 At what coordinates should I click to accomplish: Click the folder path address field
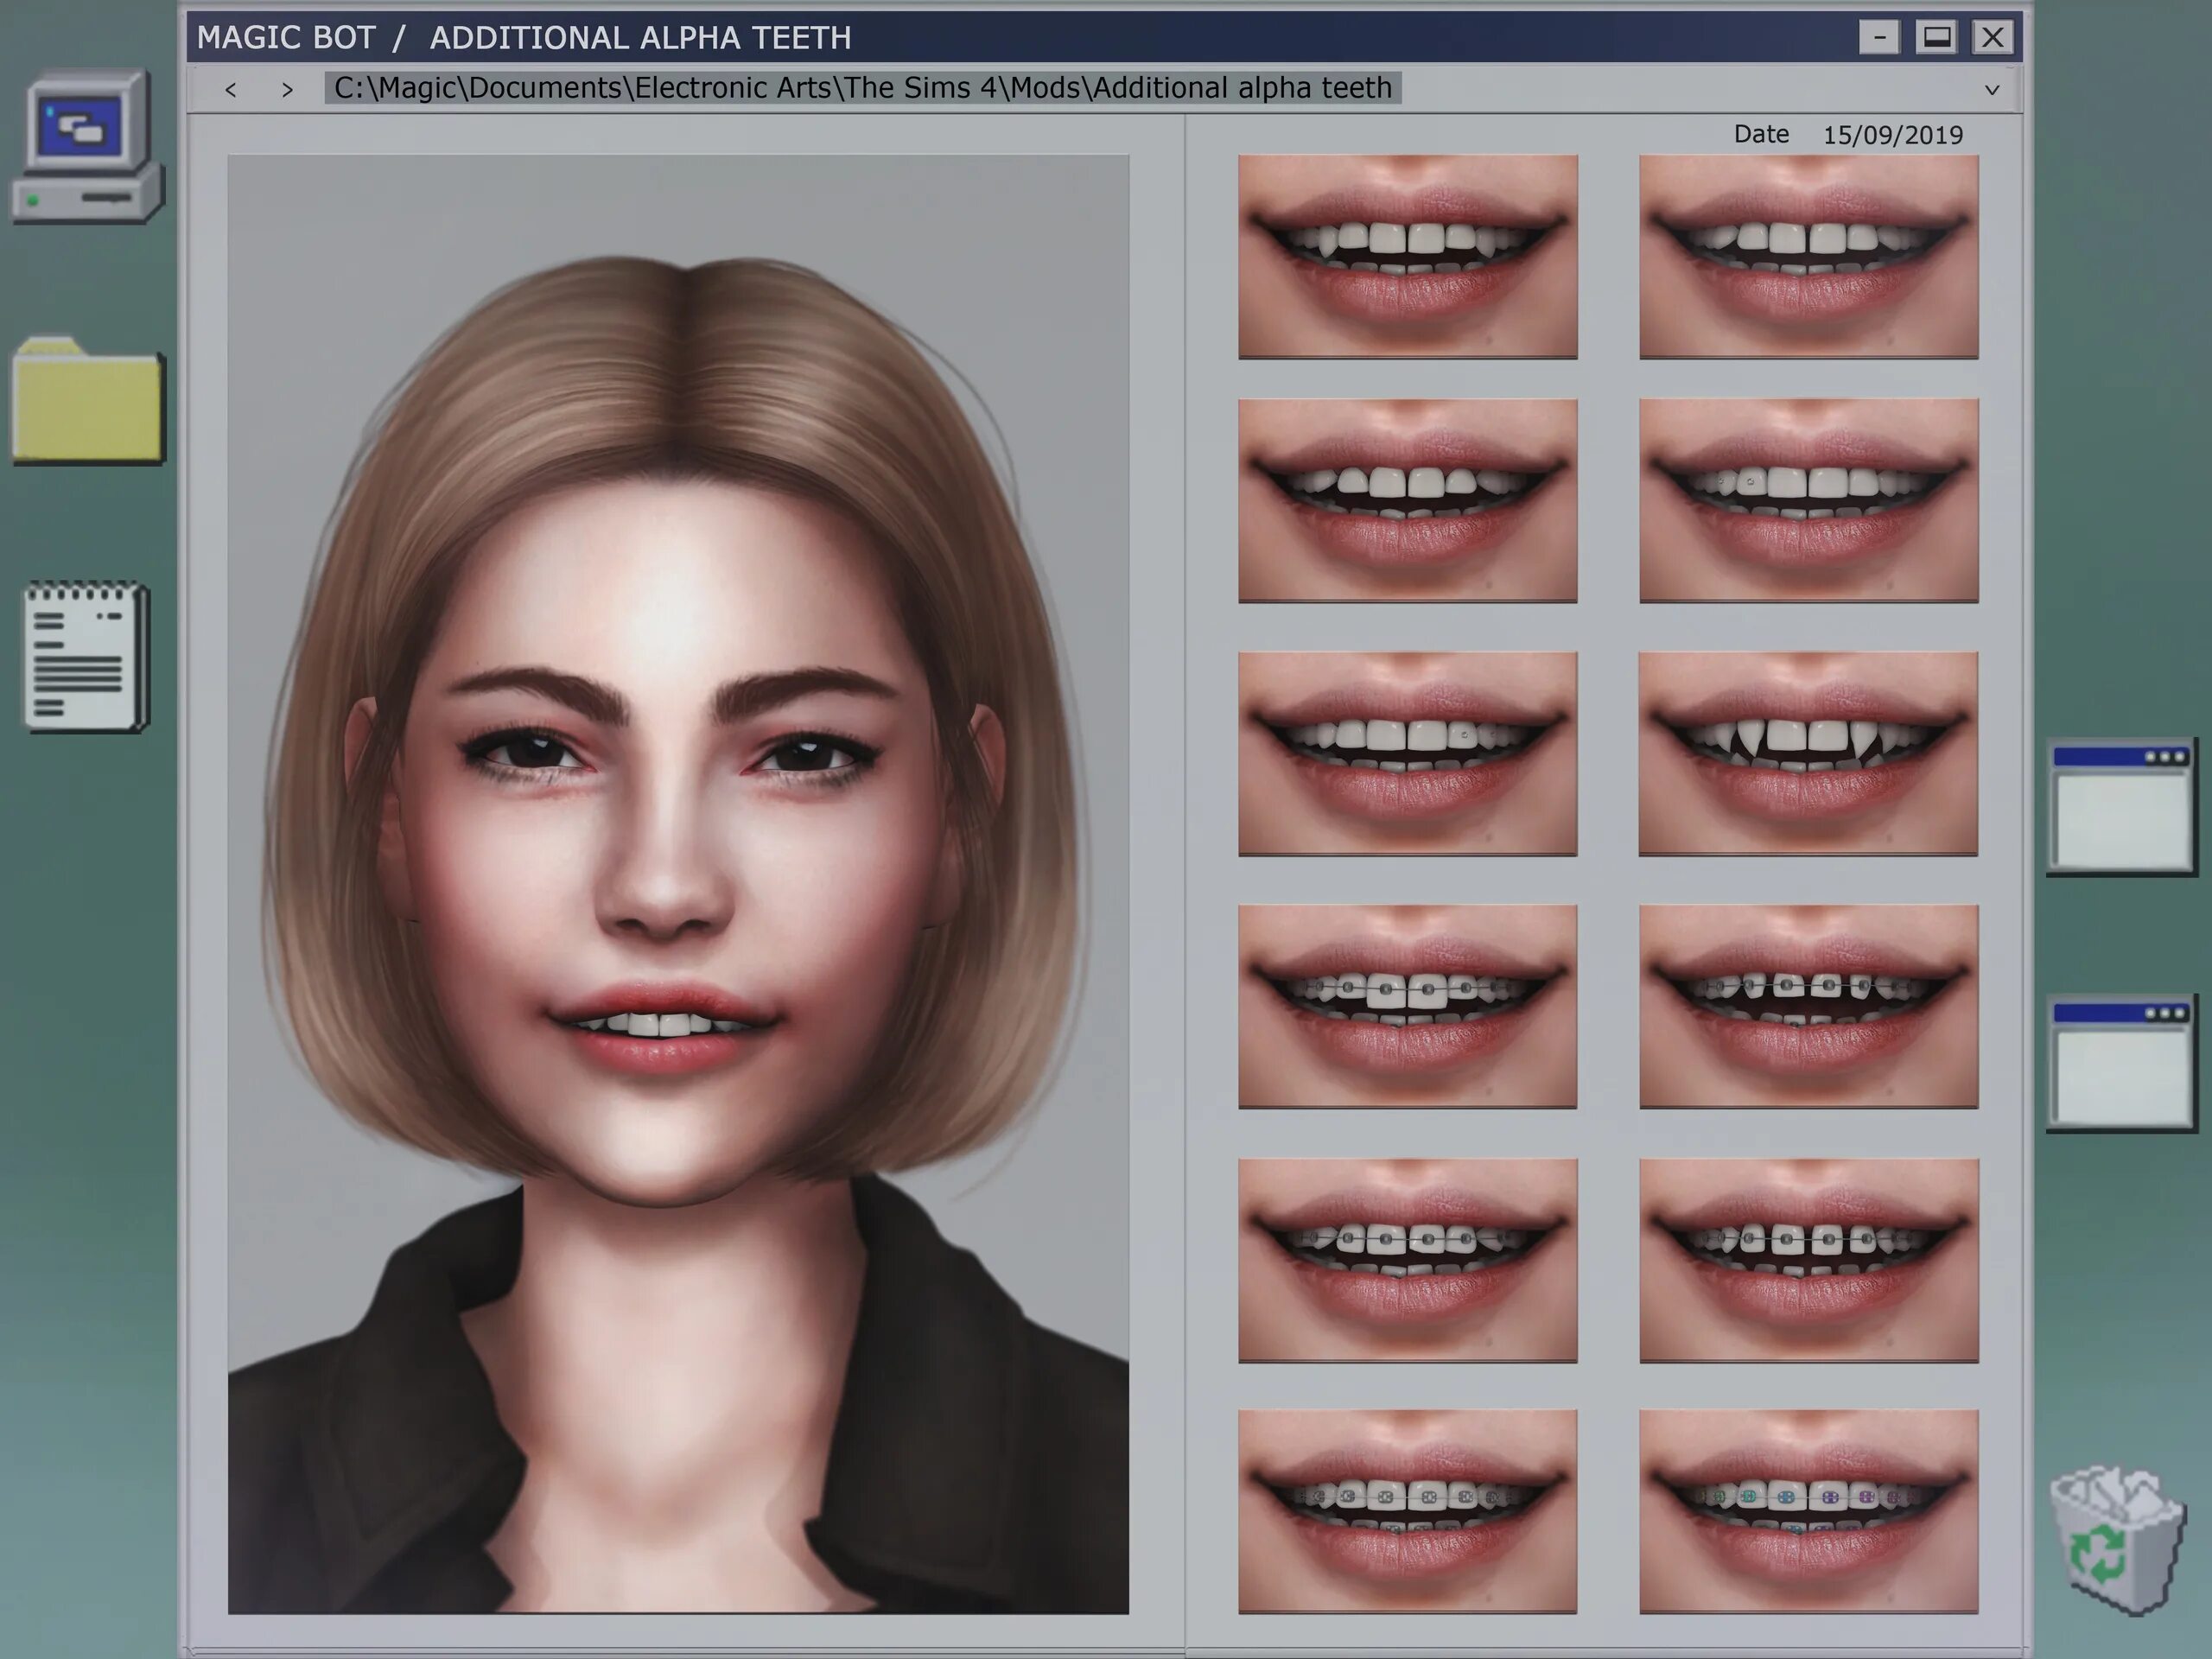coord(862,88)
